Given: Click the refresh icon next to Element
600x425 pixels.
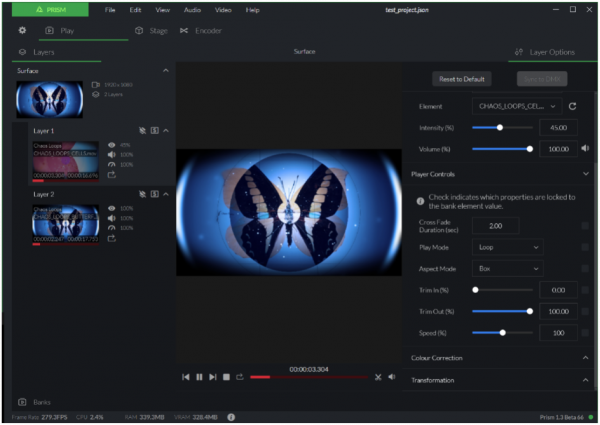Looking at the screenshot, I should tap(572, 106).
